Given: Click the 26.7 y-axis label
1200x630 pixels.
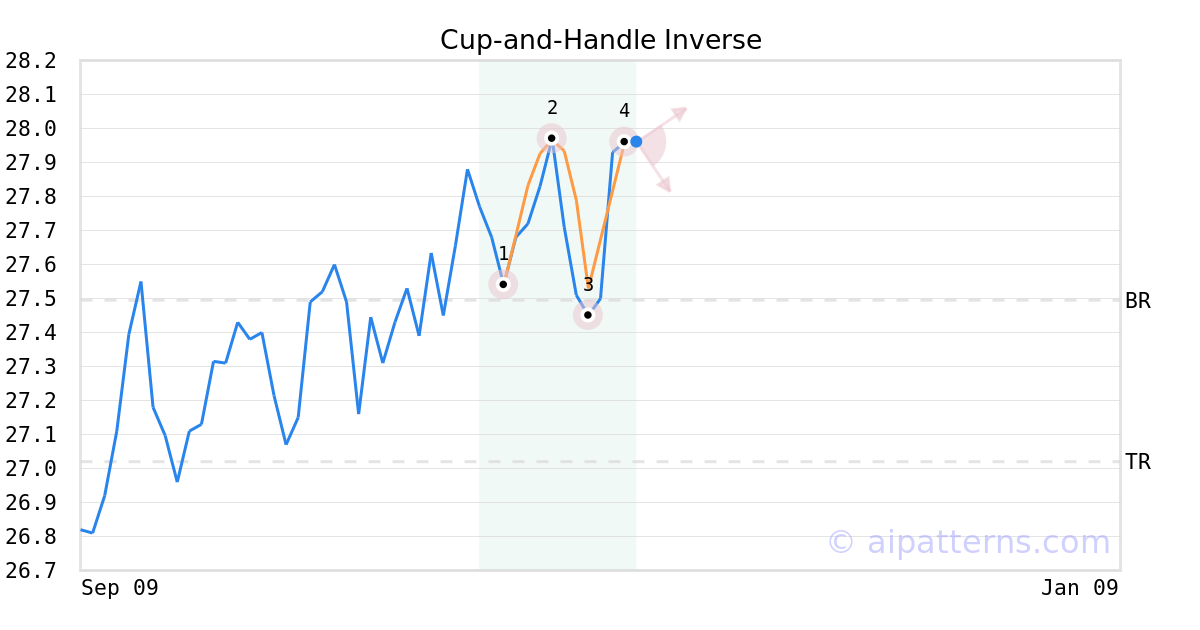Looking at the screenshot, I should pyautogui.click(x=30, y=571).
